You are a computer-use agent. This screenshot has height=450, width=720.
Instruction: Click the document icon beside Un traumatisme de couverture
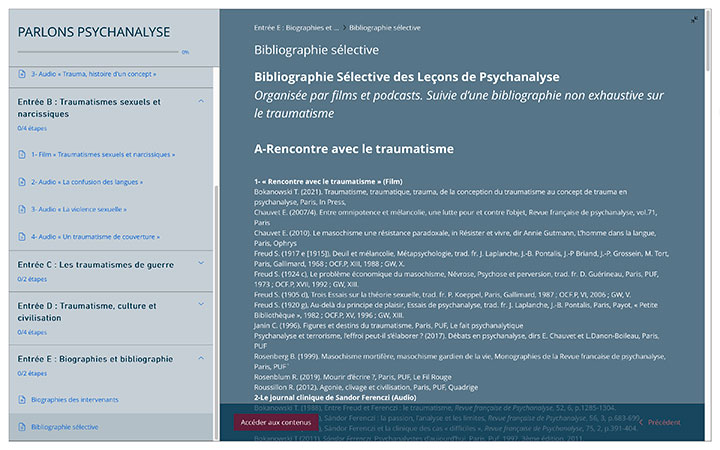click(x=22, y=237)
